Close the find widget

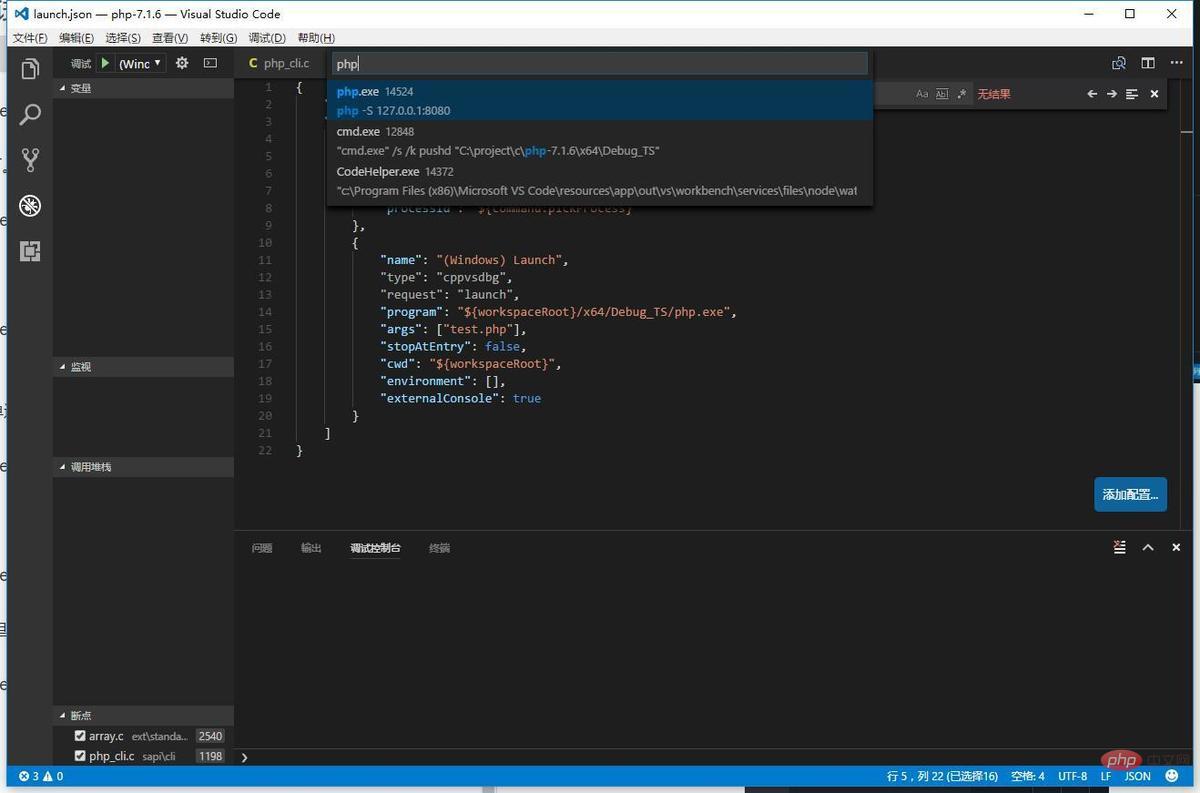pyautogui.click(x=1154, y=94)
